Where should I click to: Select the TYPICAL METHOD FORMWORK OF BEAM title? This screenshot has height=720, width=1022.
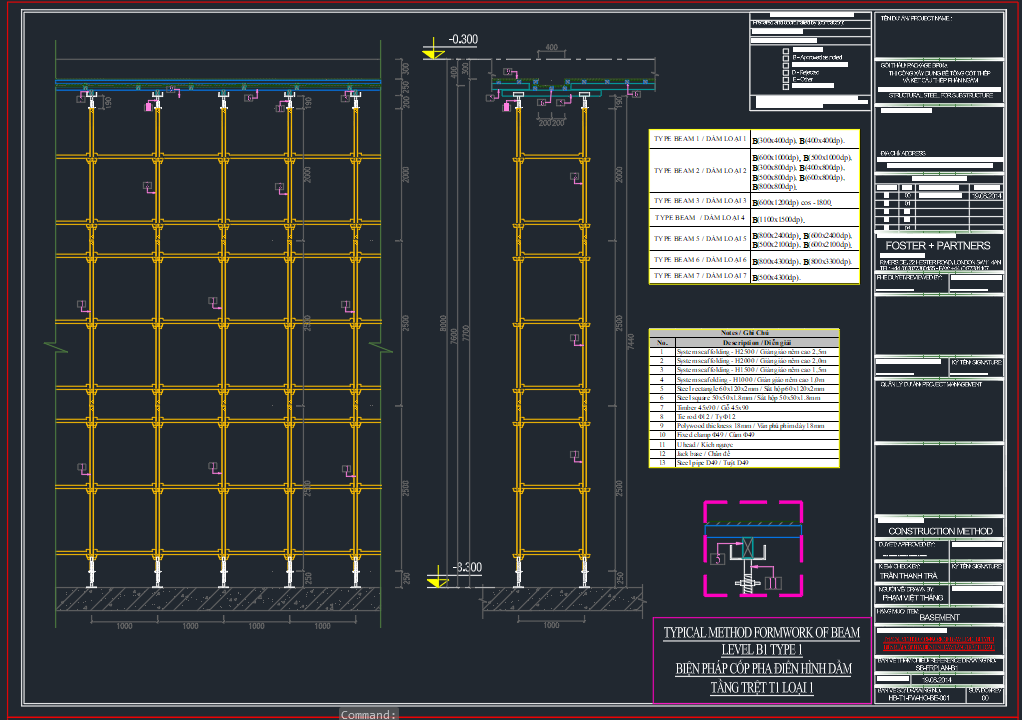[761, 633]
